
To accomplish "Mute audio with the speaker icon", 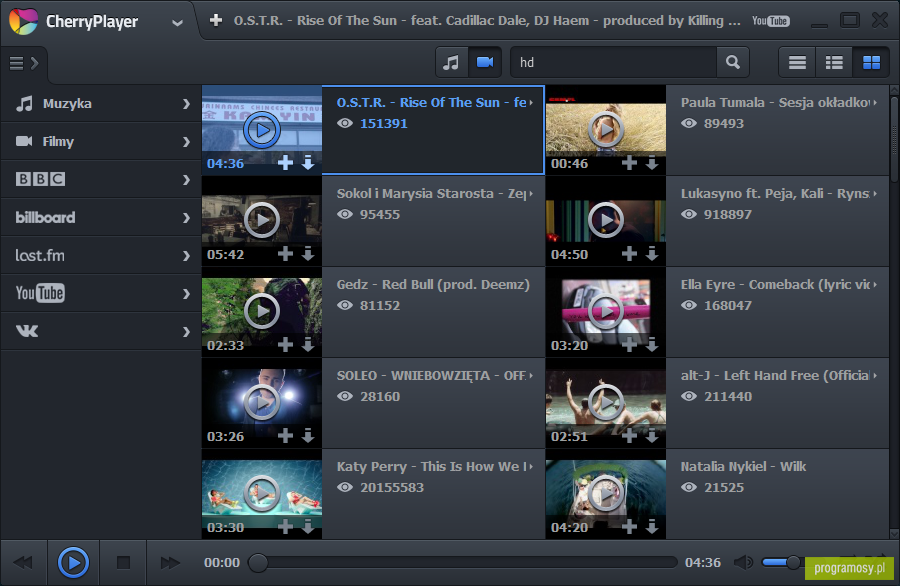I will pyautogui.click(x=744, y=562).
